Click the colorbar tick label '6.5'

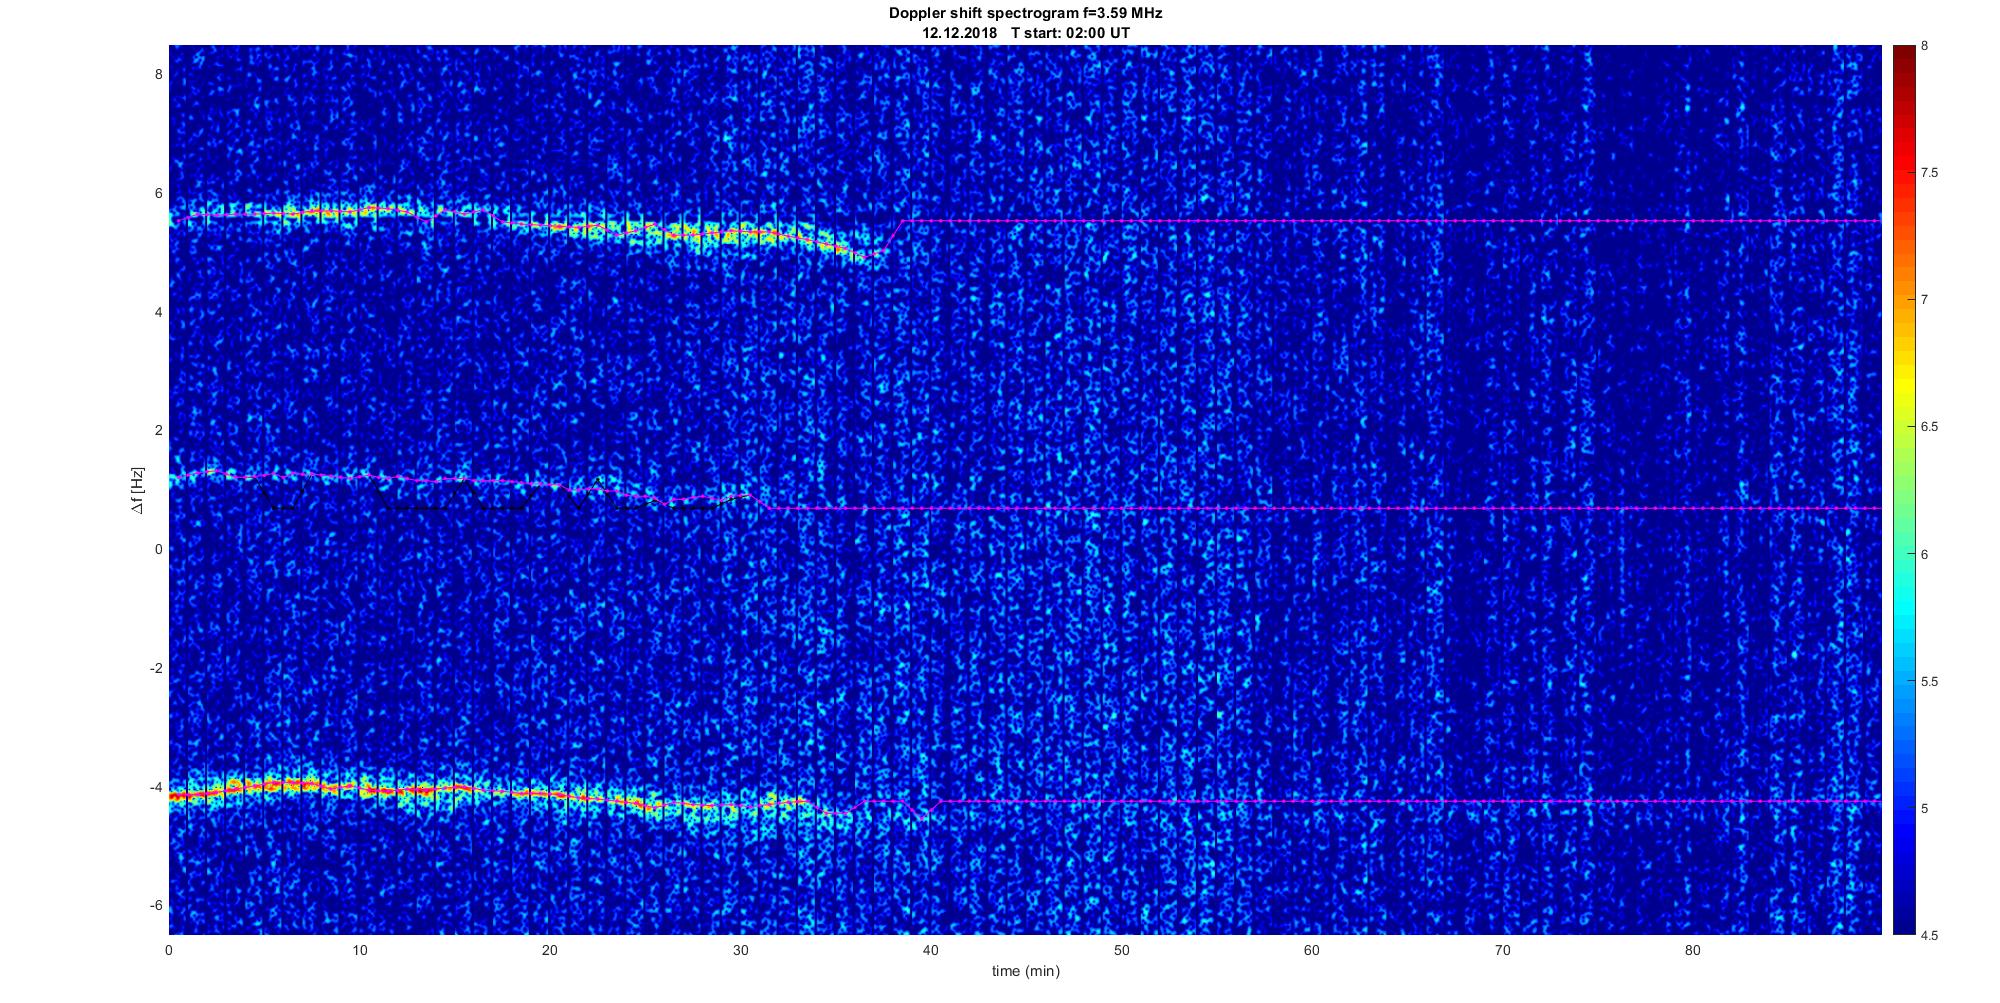click(x=1930, y=427)
